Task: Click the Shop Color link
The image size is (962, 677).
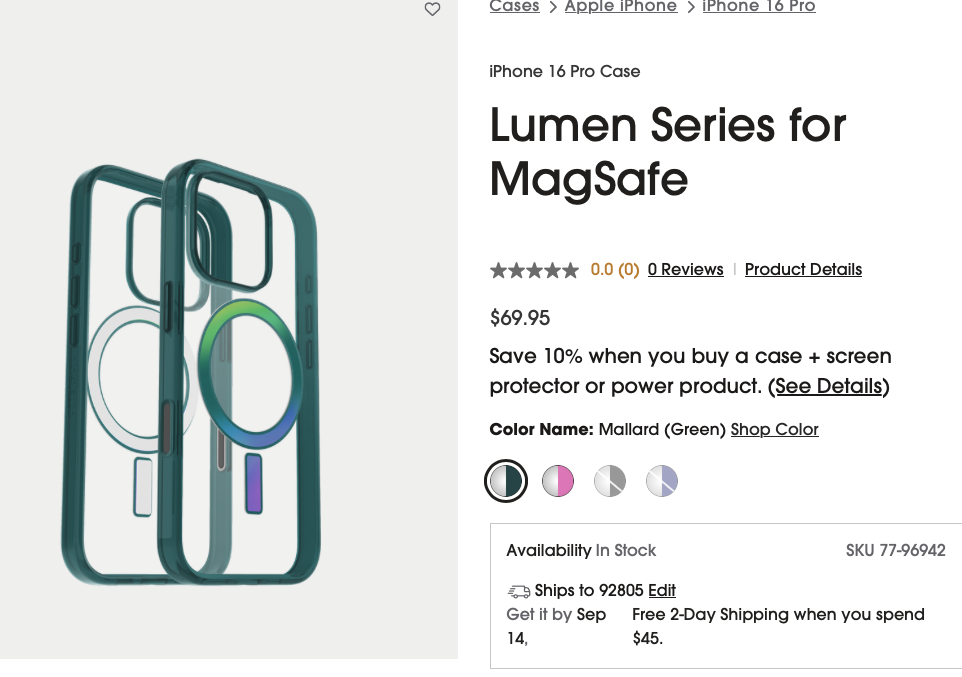Action: click(774, 430)
